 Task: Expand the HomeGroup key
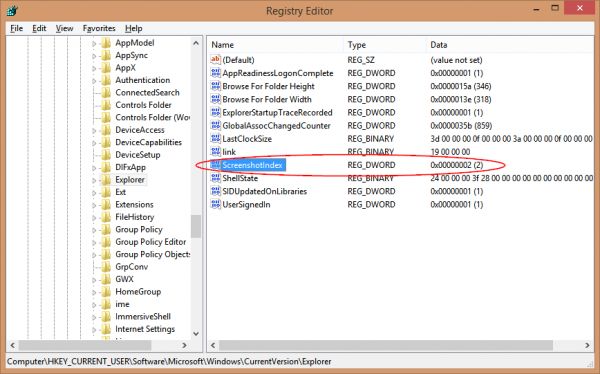tap(94, 292)
